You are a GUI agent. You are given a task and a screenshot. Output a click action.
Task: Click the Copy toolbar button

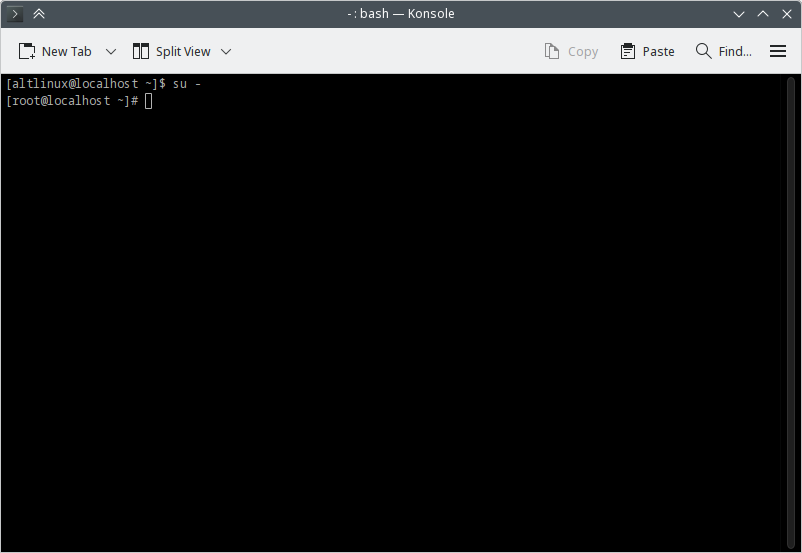(571, 51)
